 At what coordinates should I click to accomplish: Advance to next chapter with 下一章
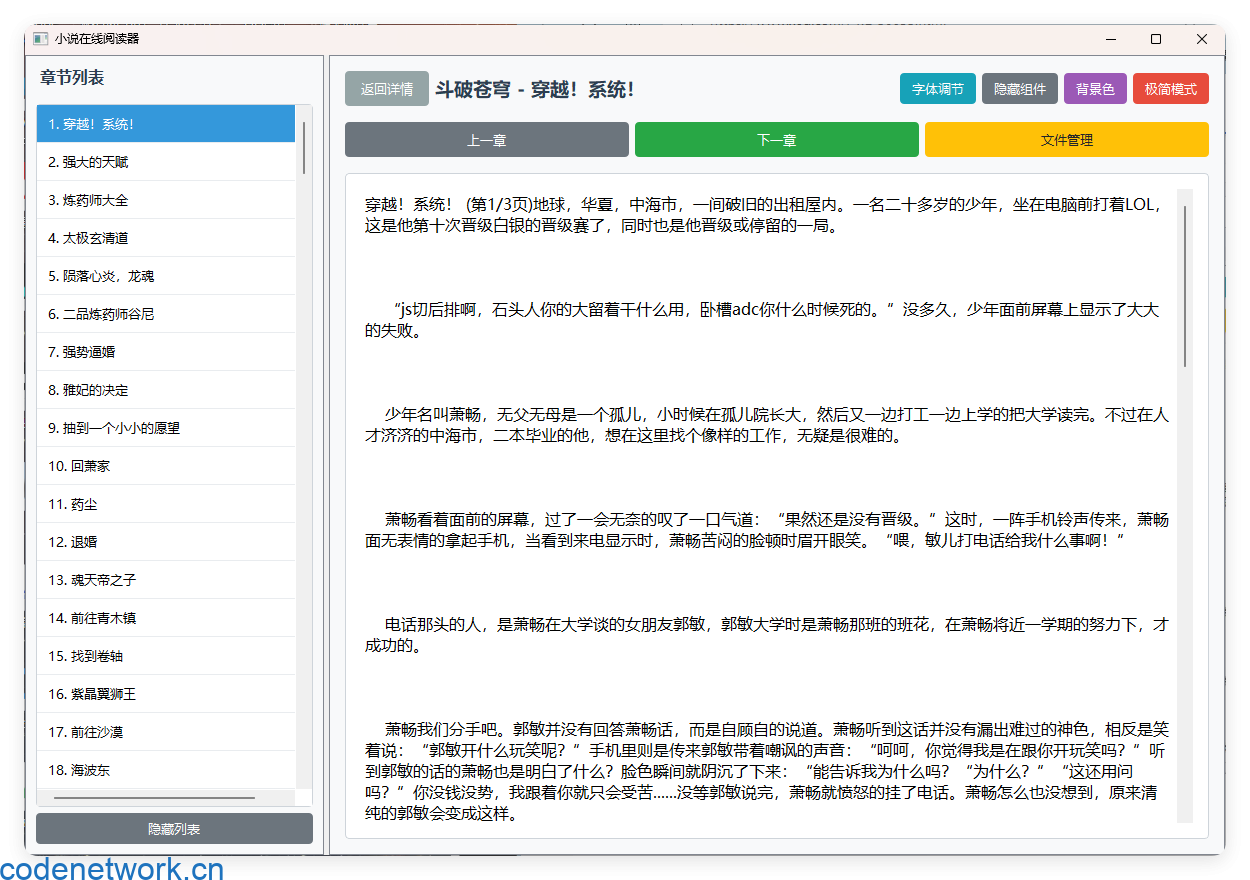[x=776, y=140]
